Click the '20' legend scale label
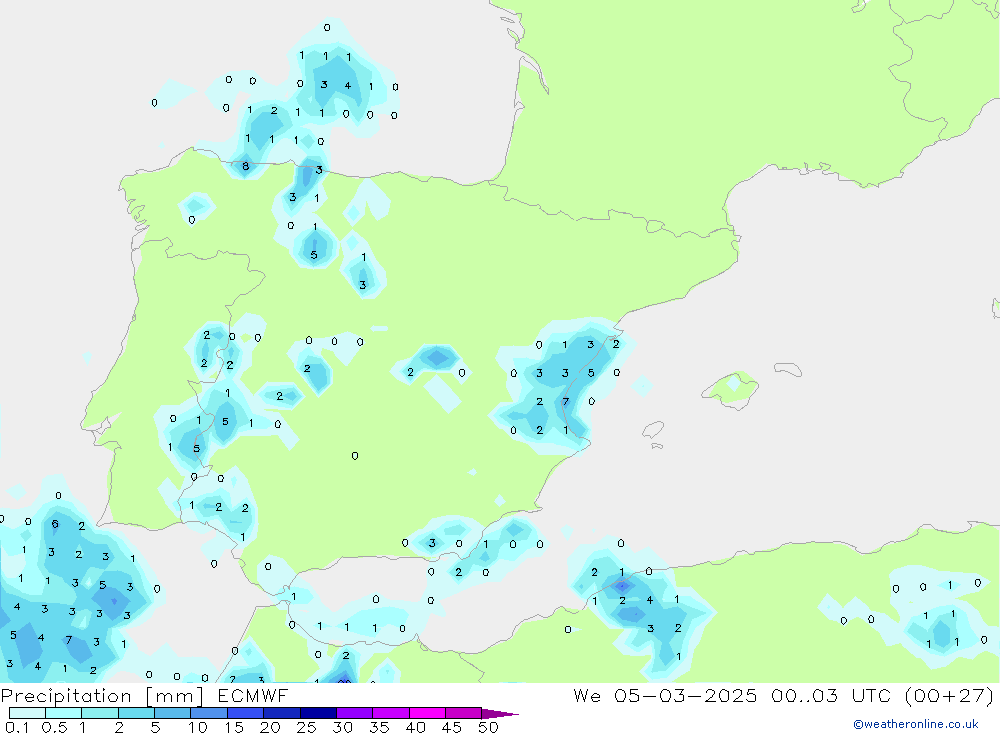The image size is (1000, 733). [270, 727]
